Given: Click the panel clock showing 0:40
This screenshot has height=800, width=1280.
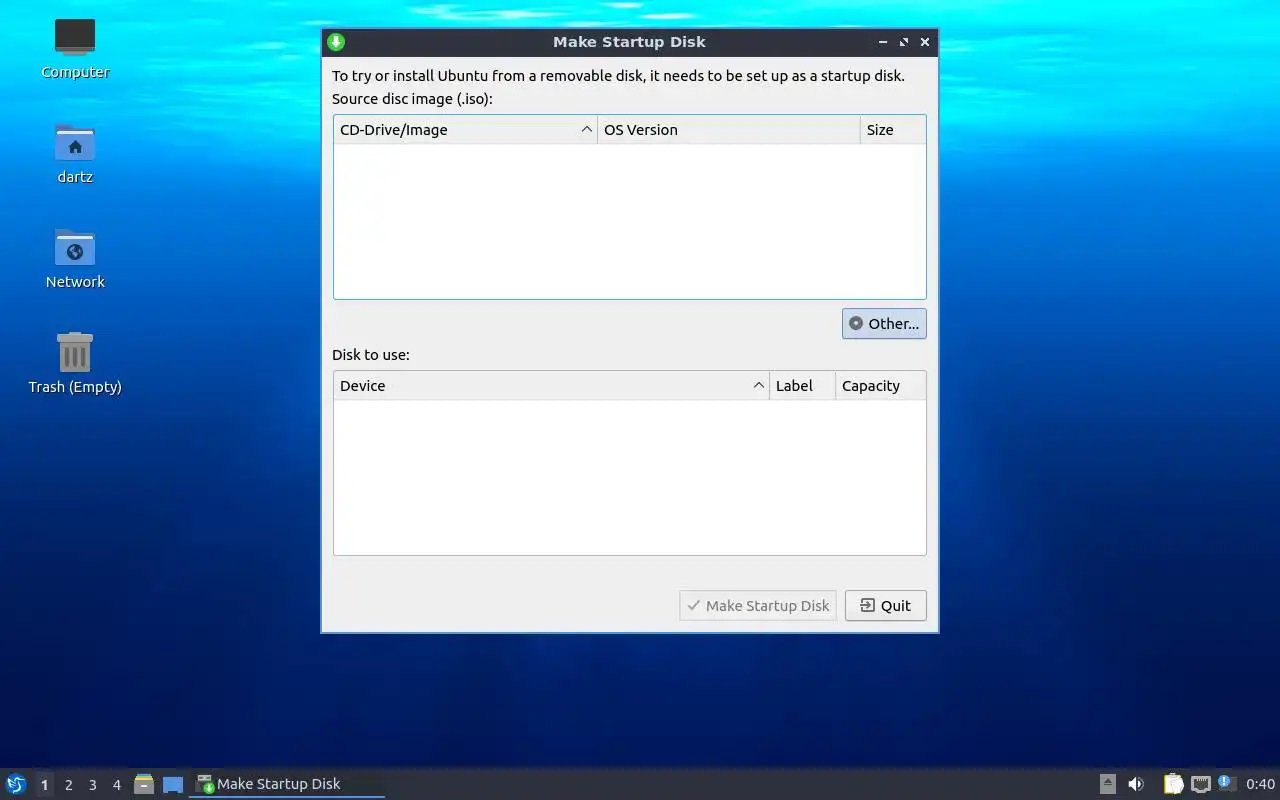Looking at the screenshot, I should pyautogui.click(x=1260, y=784).
